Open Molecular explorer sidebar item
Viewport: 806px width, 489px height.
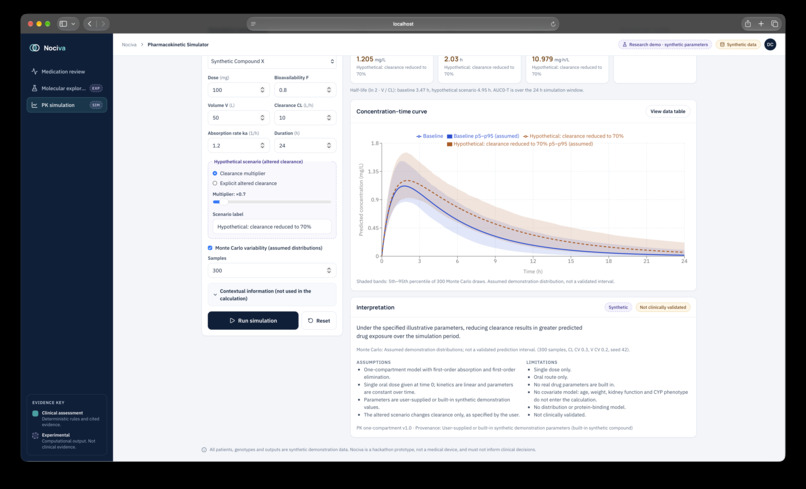pos(67,88)
